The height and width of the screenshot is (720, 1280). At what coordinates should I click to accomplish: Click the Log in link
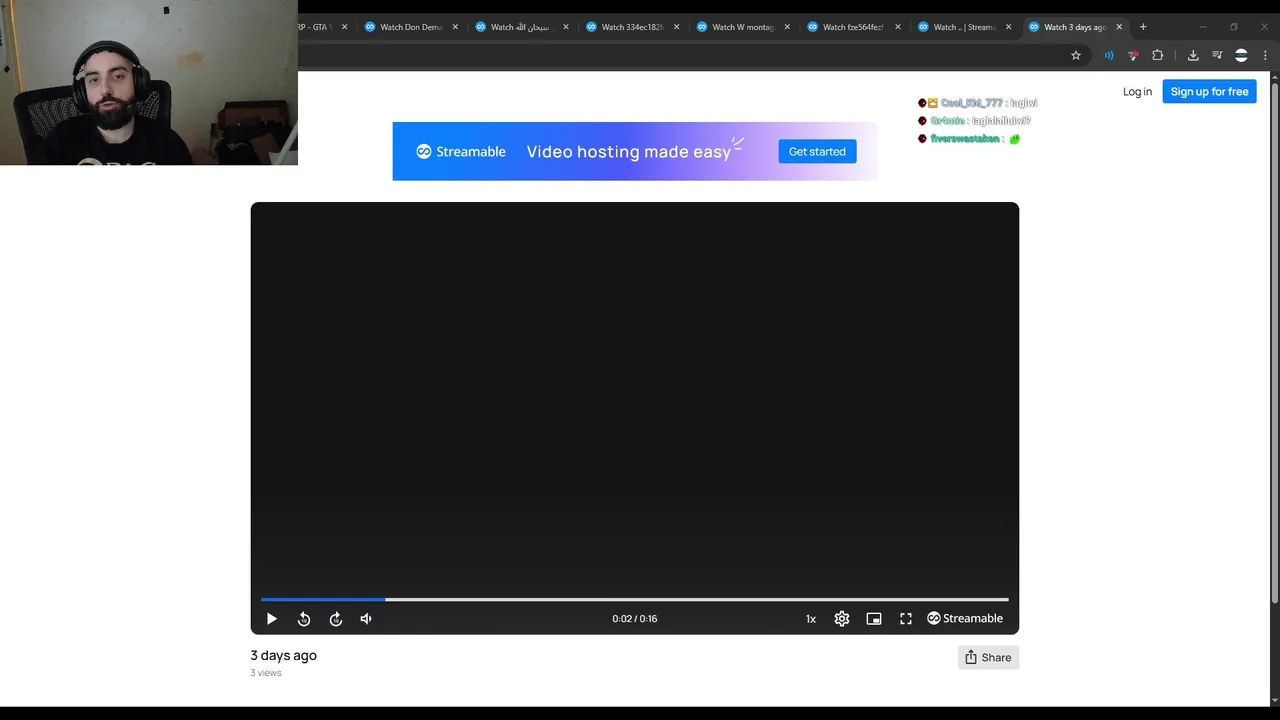point(1137,92)
